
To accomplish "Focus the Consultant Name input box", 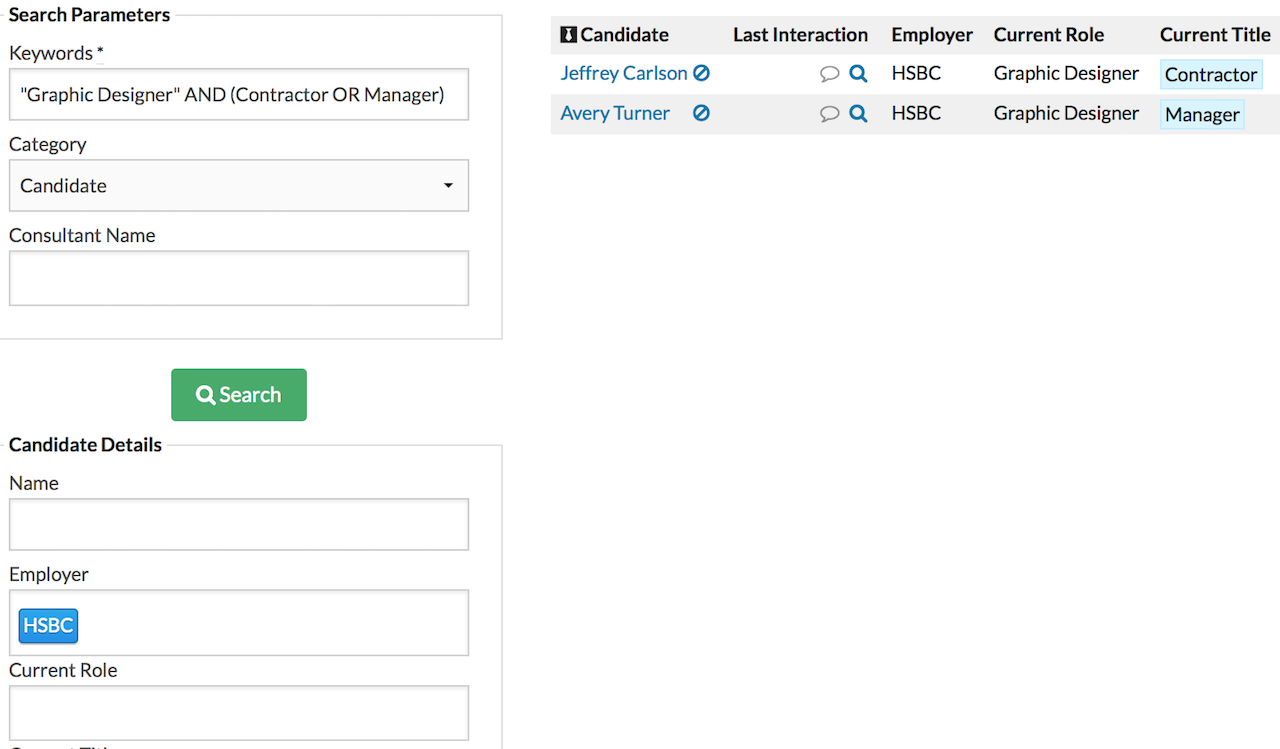I will [x=238, y=277].
